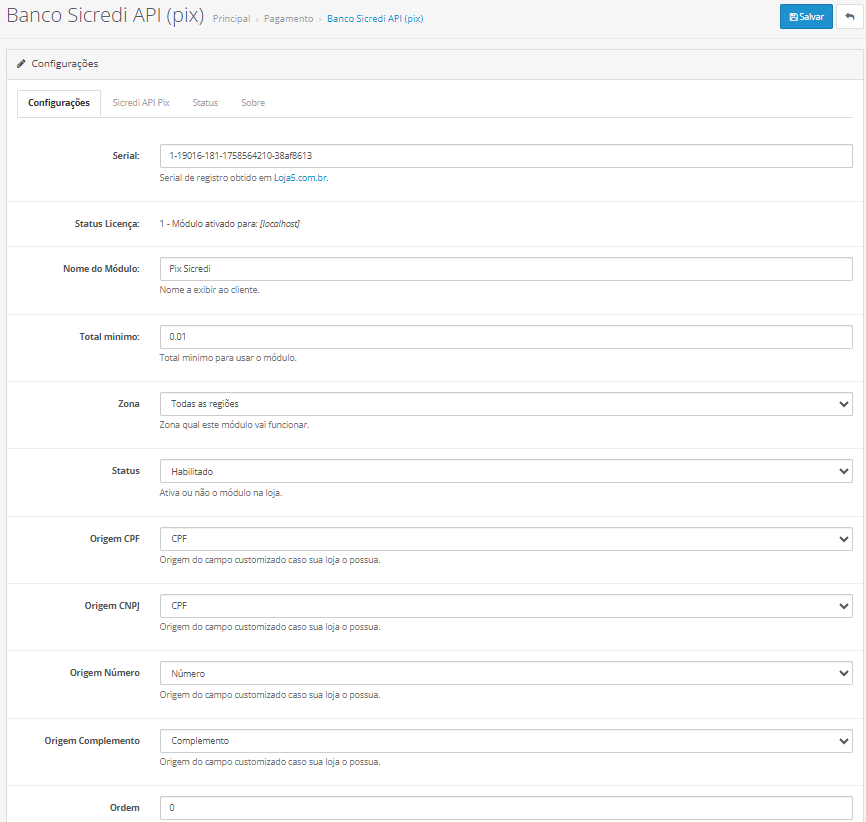Image resolution: width=866 pixels, height=822 pixels.
Task: Expand the Origem Número dropdown
Action: (505, 673)
